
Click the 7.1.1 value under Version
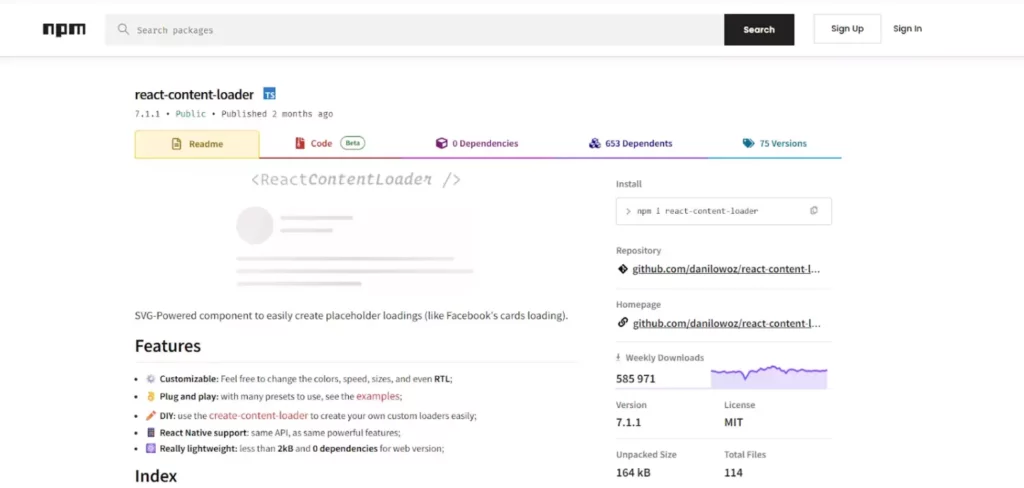coord(628,423)
